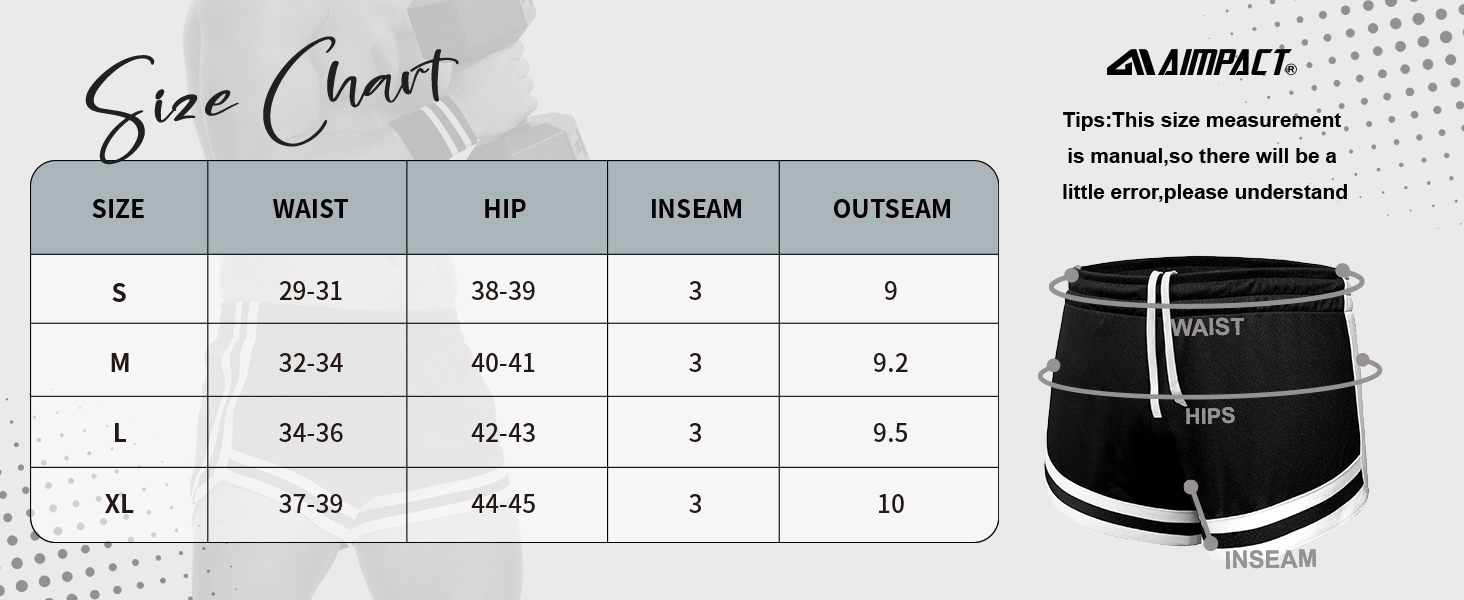Click the Tips measurement note text

(x=1204, y=156)
